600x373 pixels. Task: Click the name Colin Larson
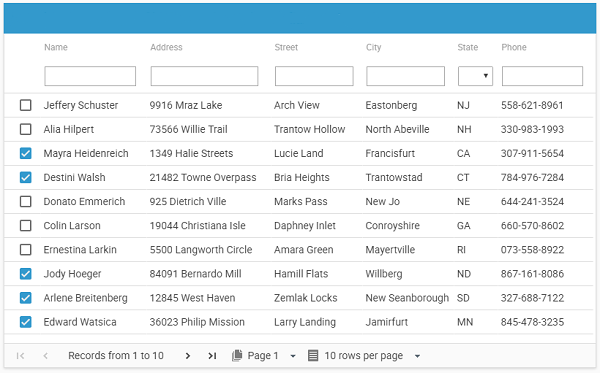coord(72,226)
